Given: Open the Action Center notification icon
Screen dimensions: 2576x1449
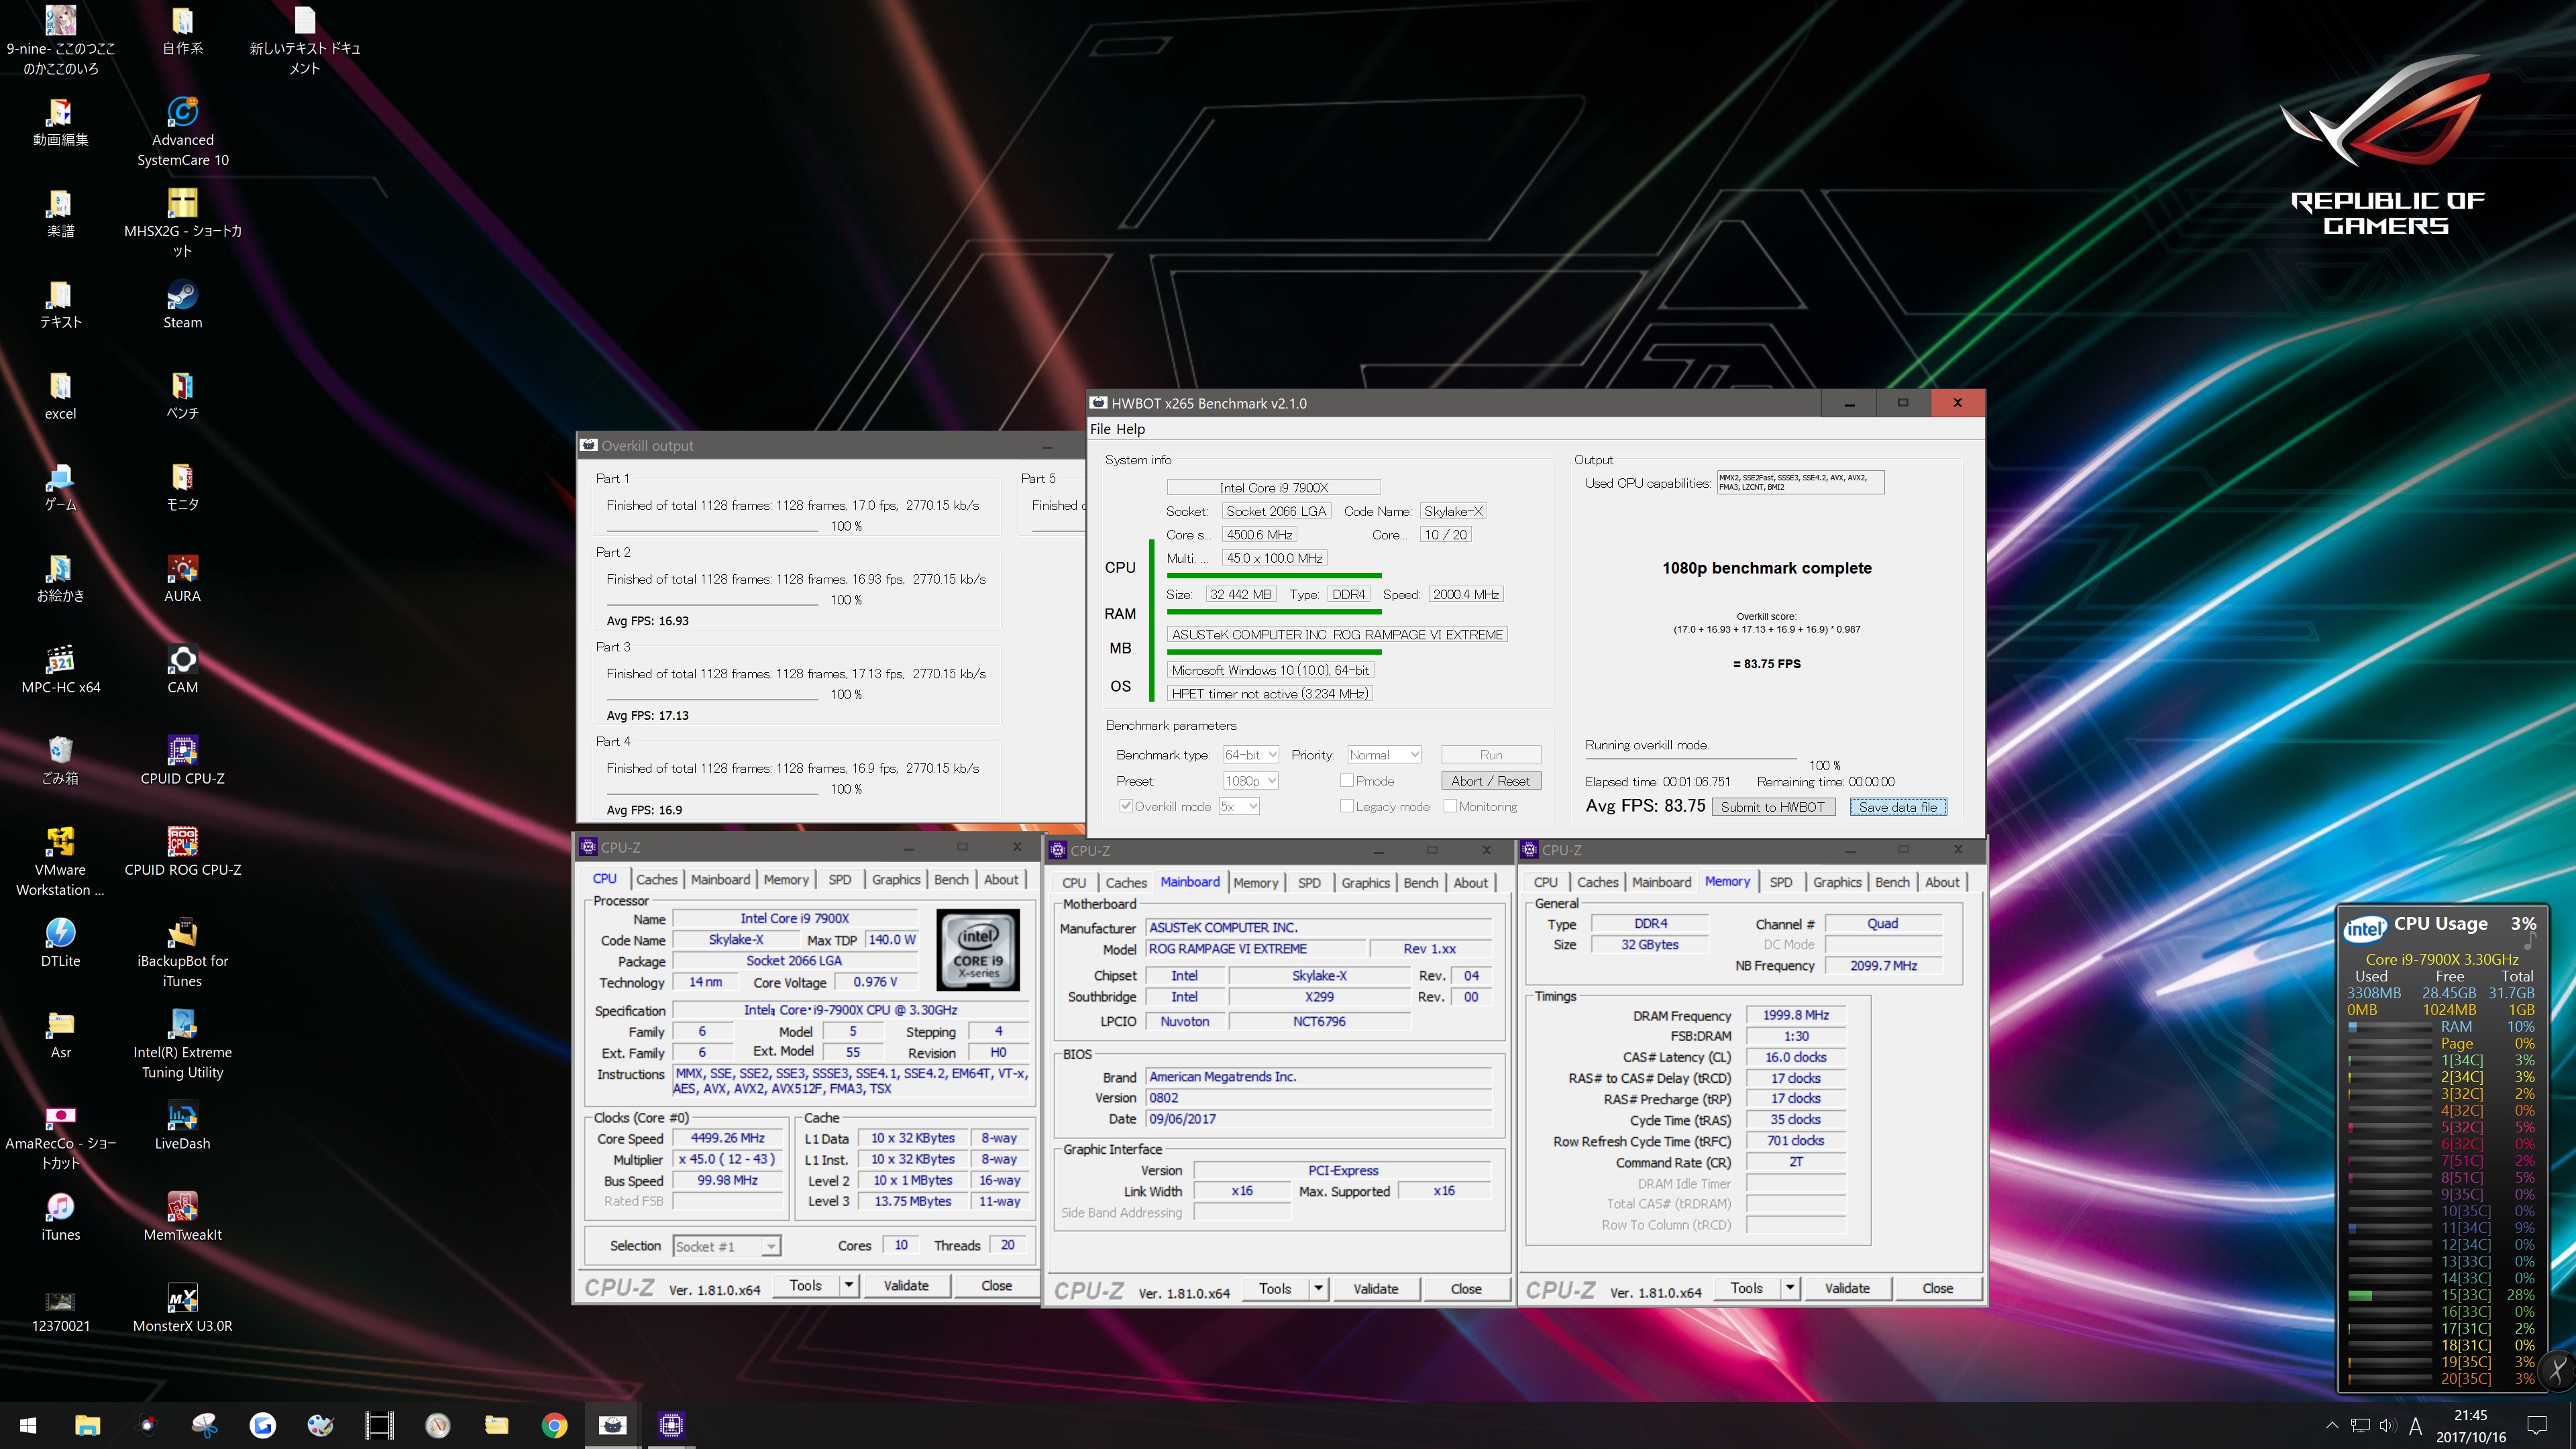Looking at the screenshot, I should 2537,1425.
